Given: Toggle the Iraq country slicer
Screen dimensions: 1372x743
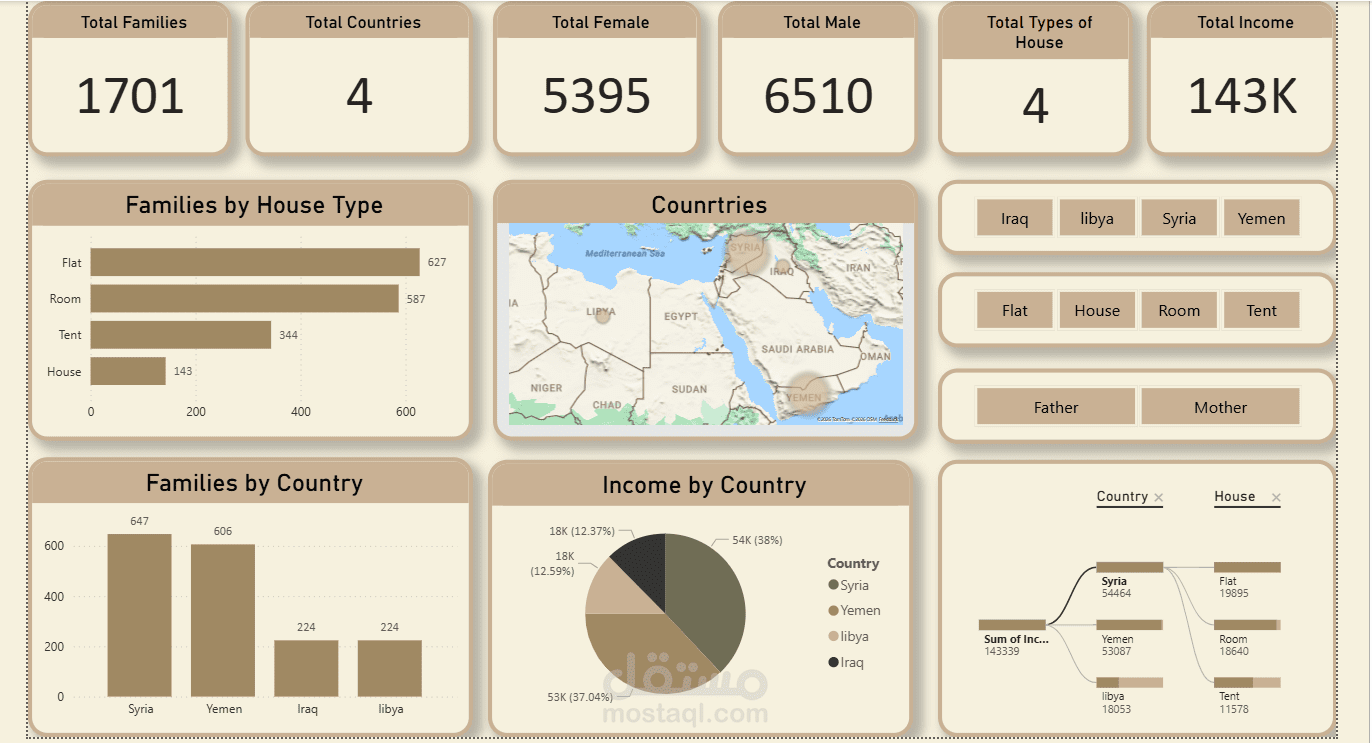Looking at the screenshot, I should (x=1014, y=217).
